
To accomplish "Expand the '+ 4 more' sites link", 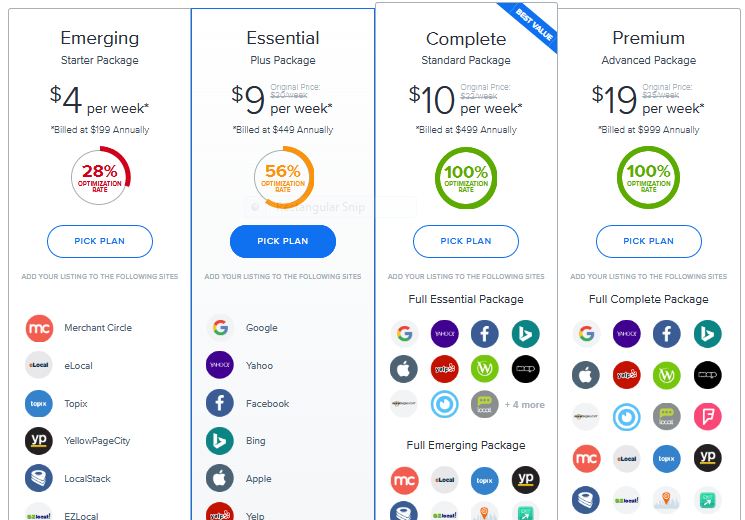I will [525, 405].
